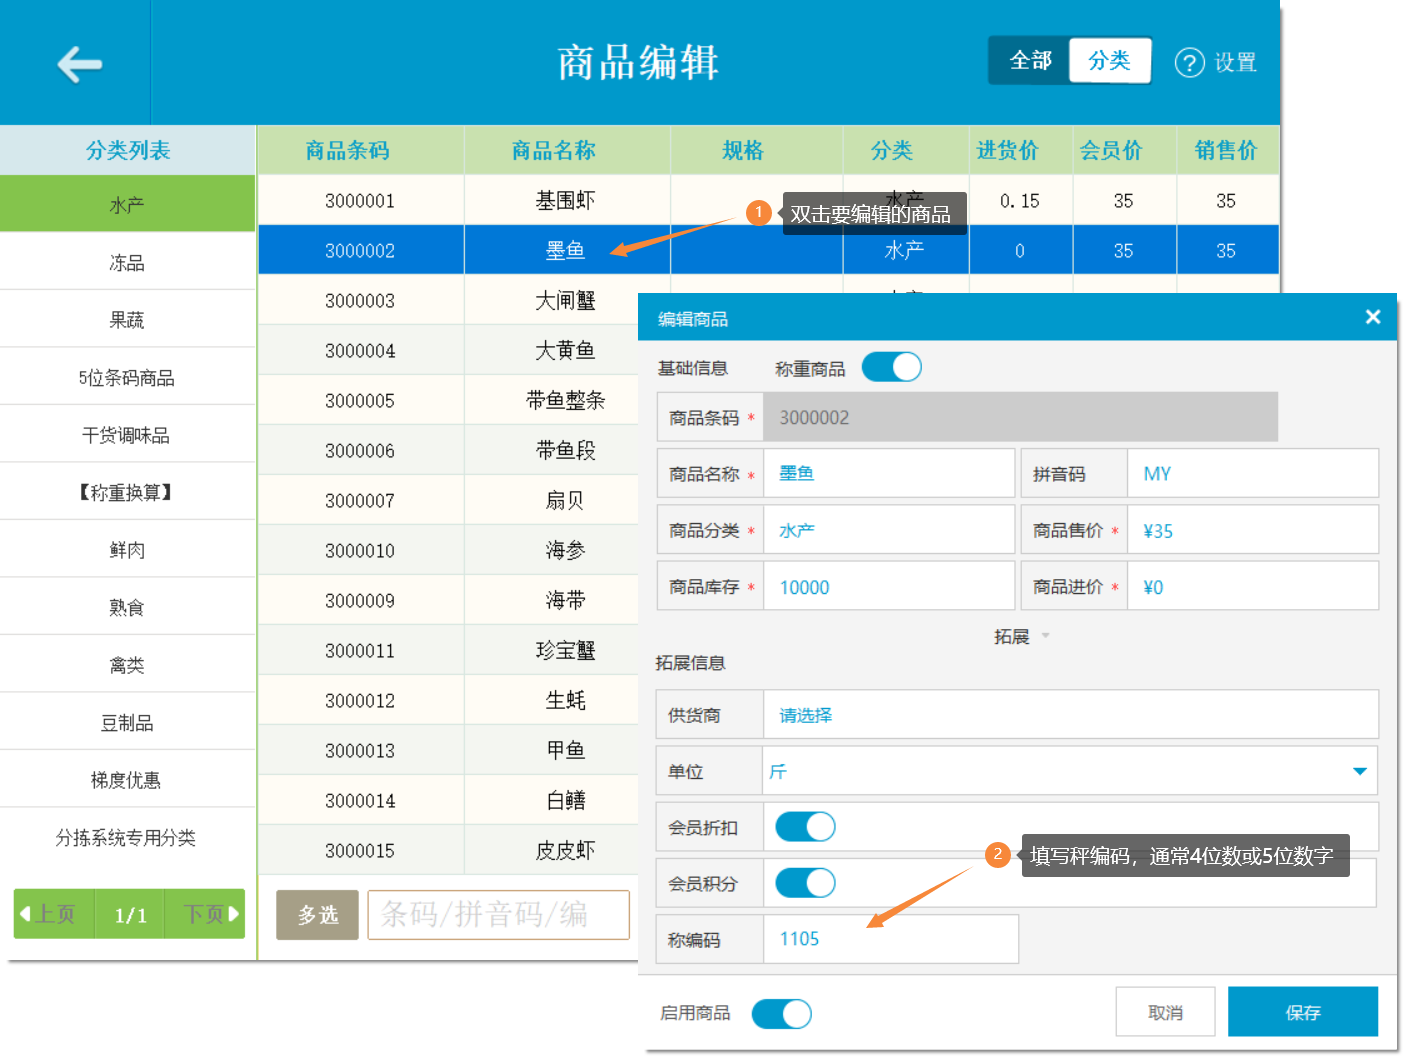Click the barcode/pinyin search box
This screenshot has height=1062, width=1408.
(498, 914)
